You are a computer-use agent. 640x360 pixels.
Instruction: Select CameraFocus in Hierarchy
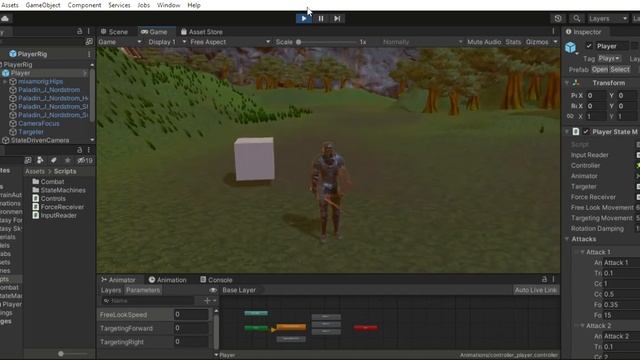click(39, 123)
